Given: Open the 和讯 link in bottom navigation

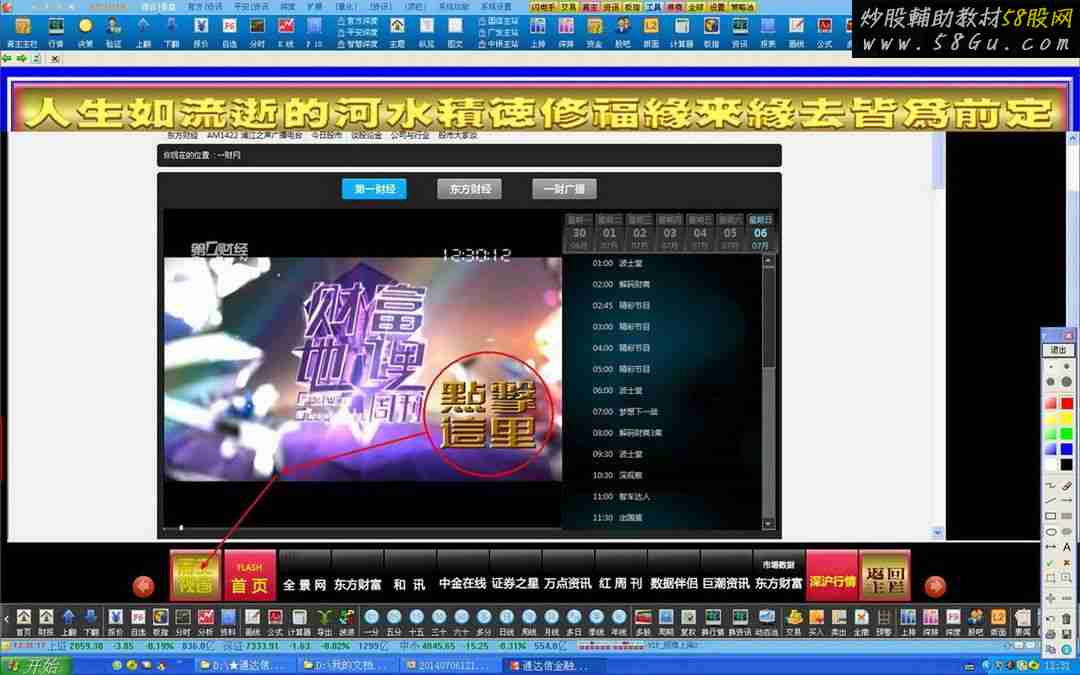Looking at the screenshot, I should 409,584.
